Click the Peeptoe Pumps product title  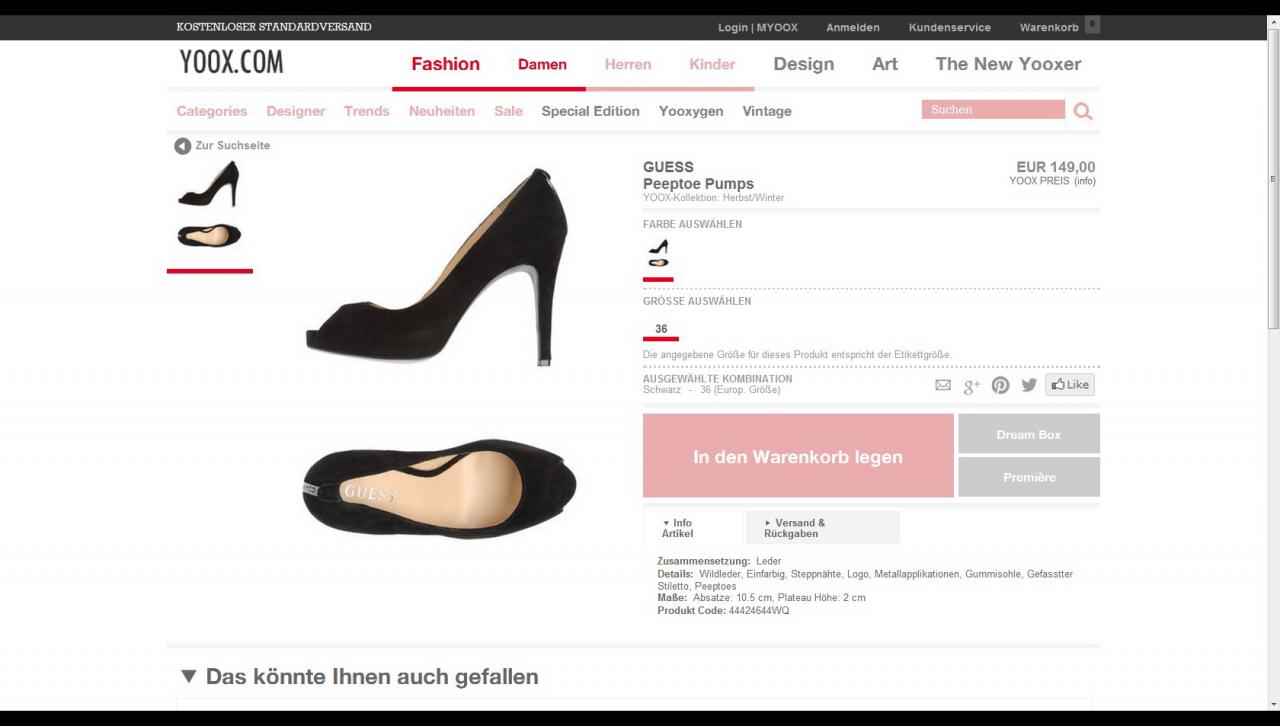tap(698, 184)
